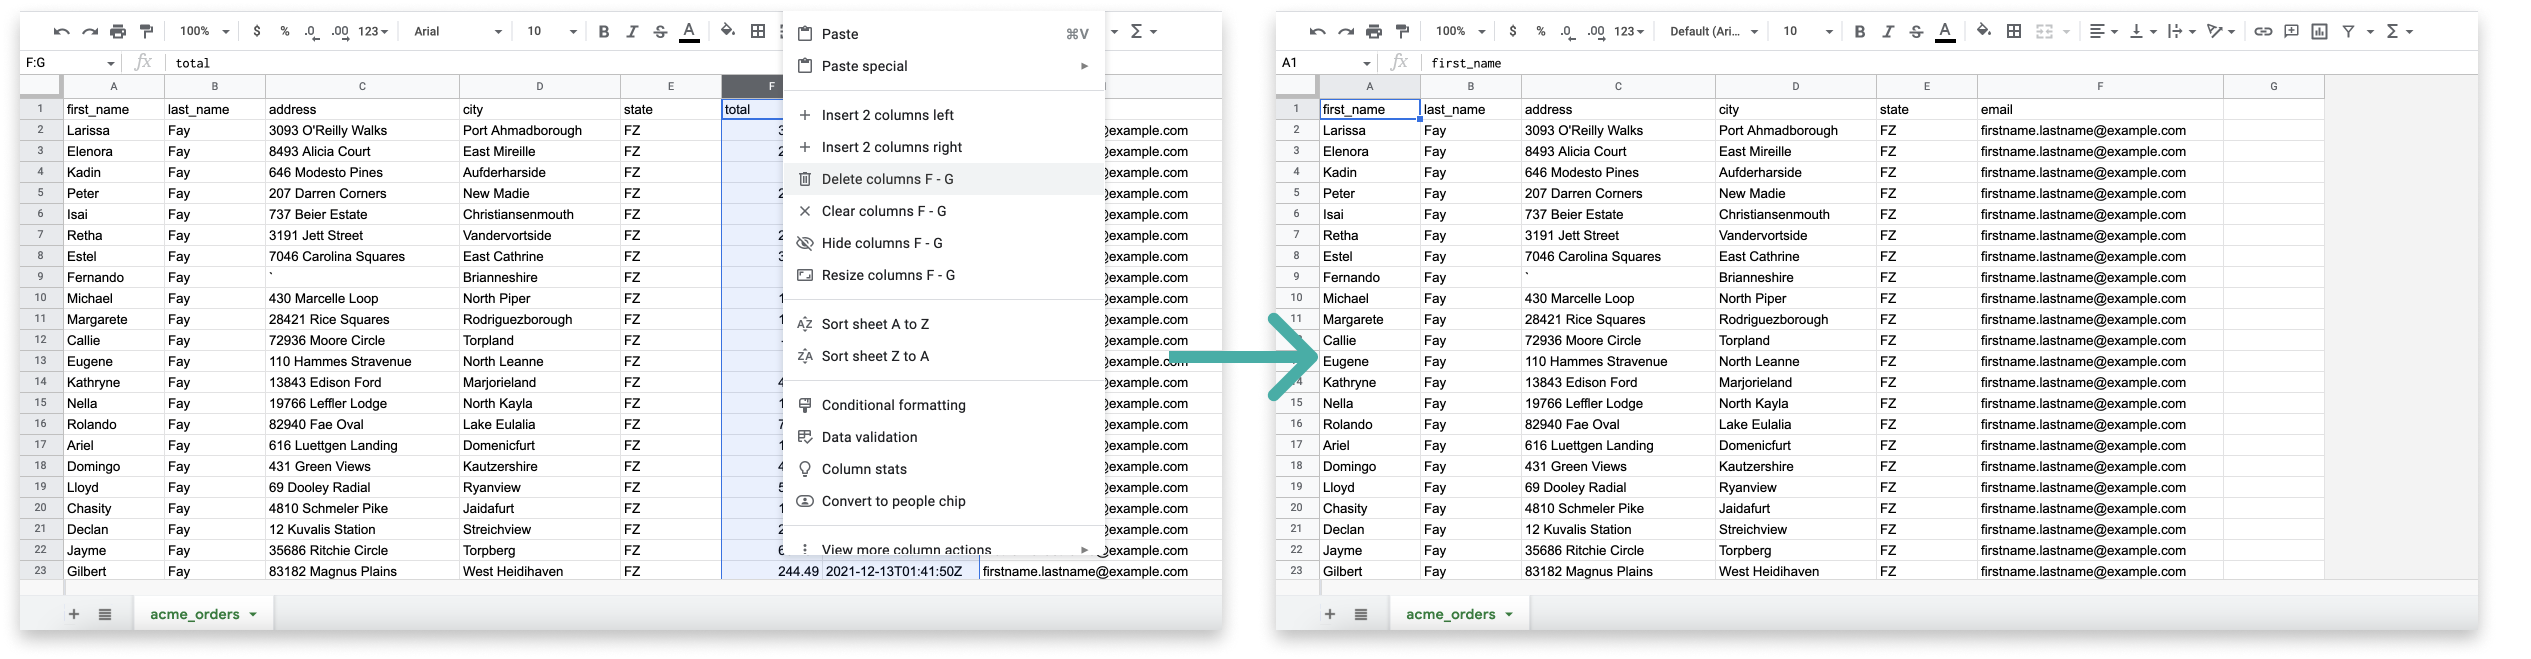Choose Sort sheet A to Z
The width and height of the screenshot is (2531, 659).
tap(944, 324)
